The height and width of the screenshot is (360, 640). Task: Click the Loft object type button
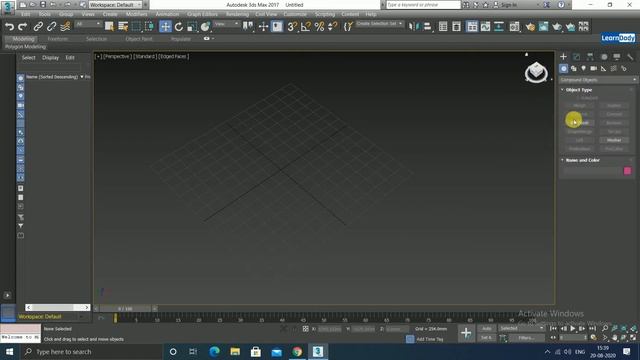click(x=580, y=140)
